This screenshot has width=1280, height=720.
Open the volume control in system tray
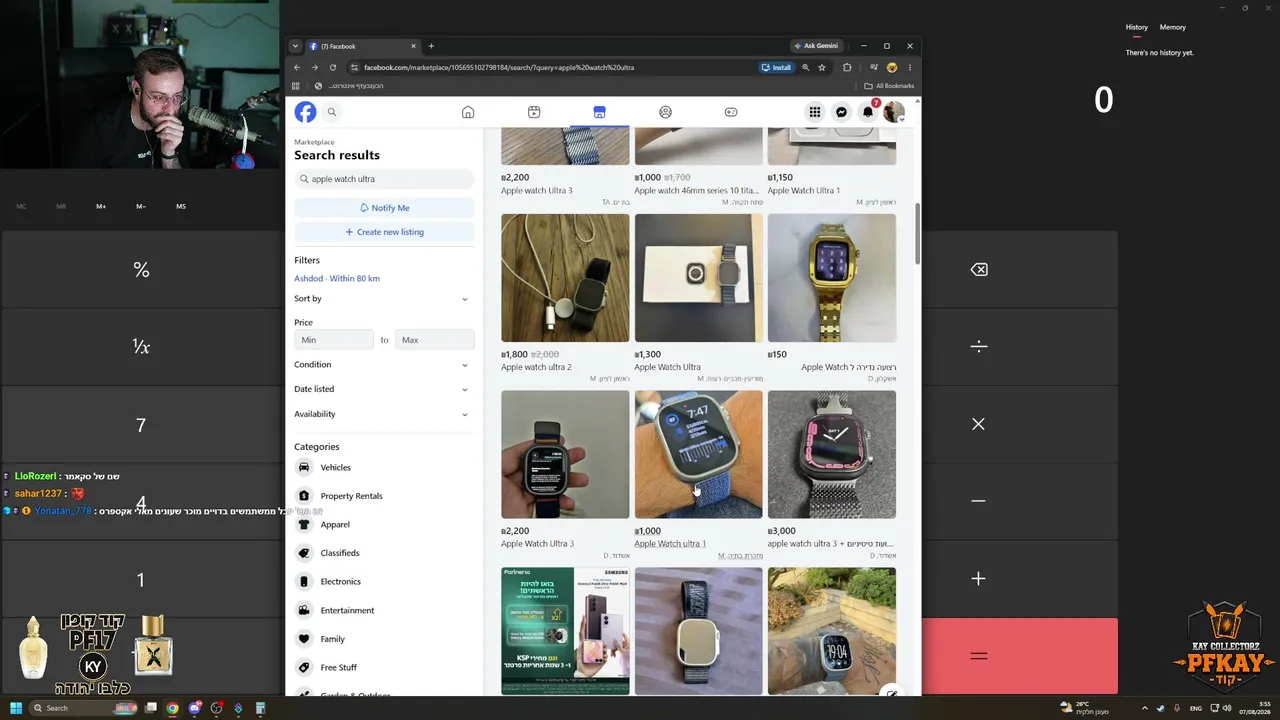pyautogui.click(x=1227, y=708)
